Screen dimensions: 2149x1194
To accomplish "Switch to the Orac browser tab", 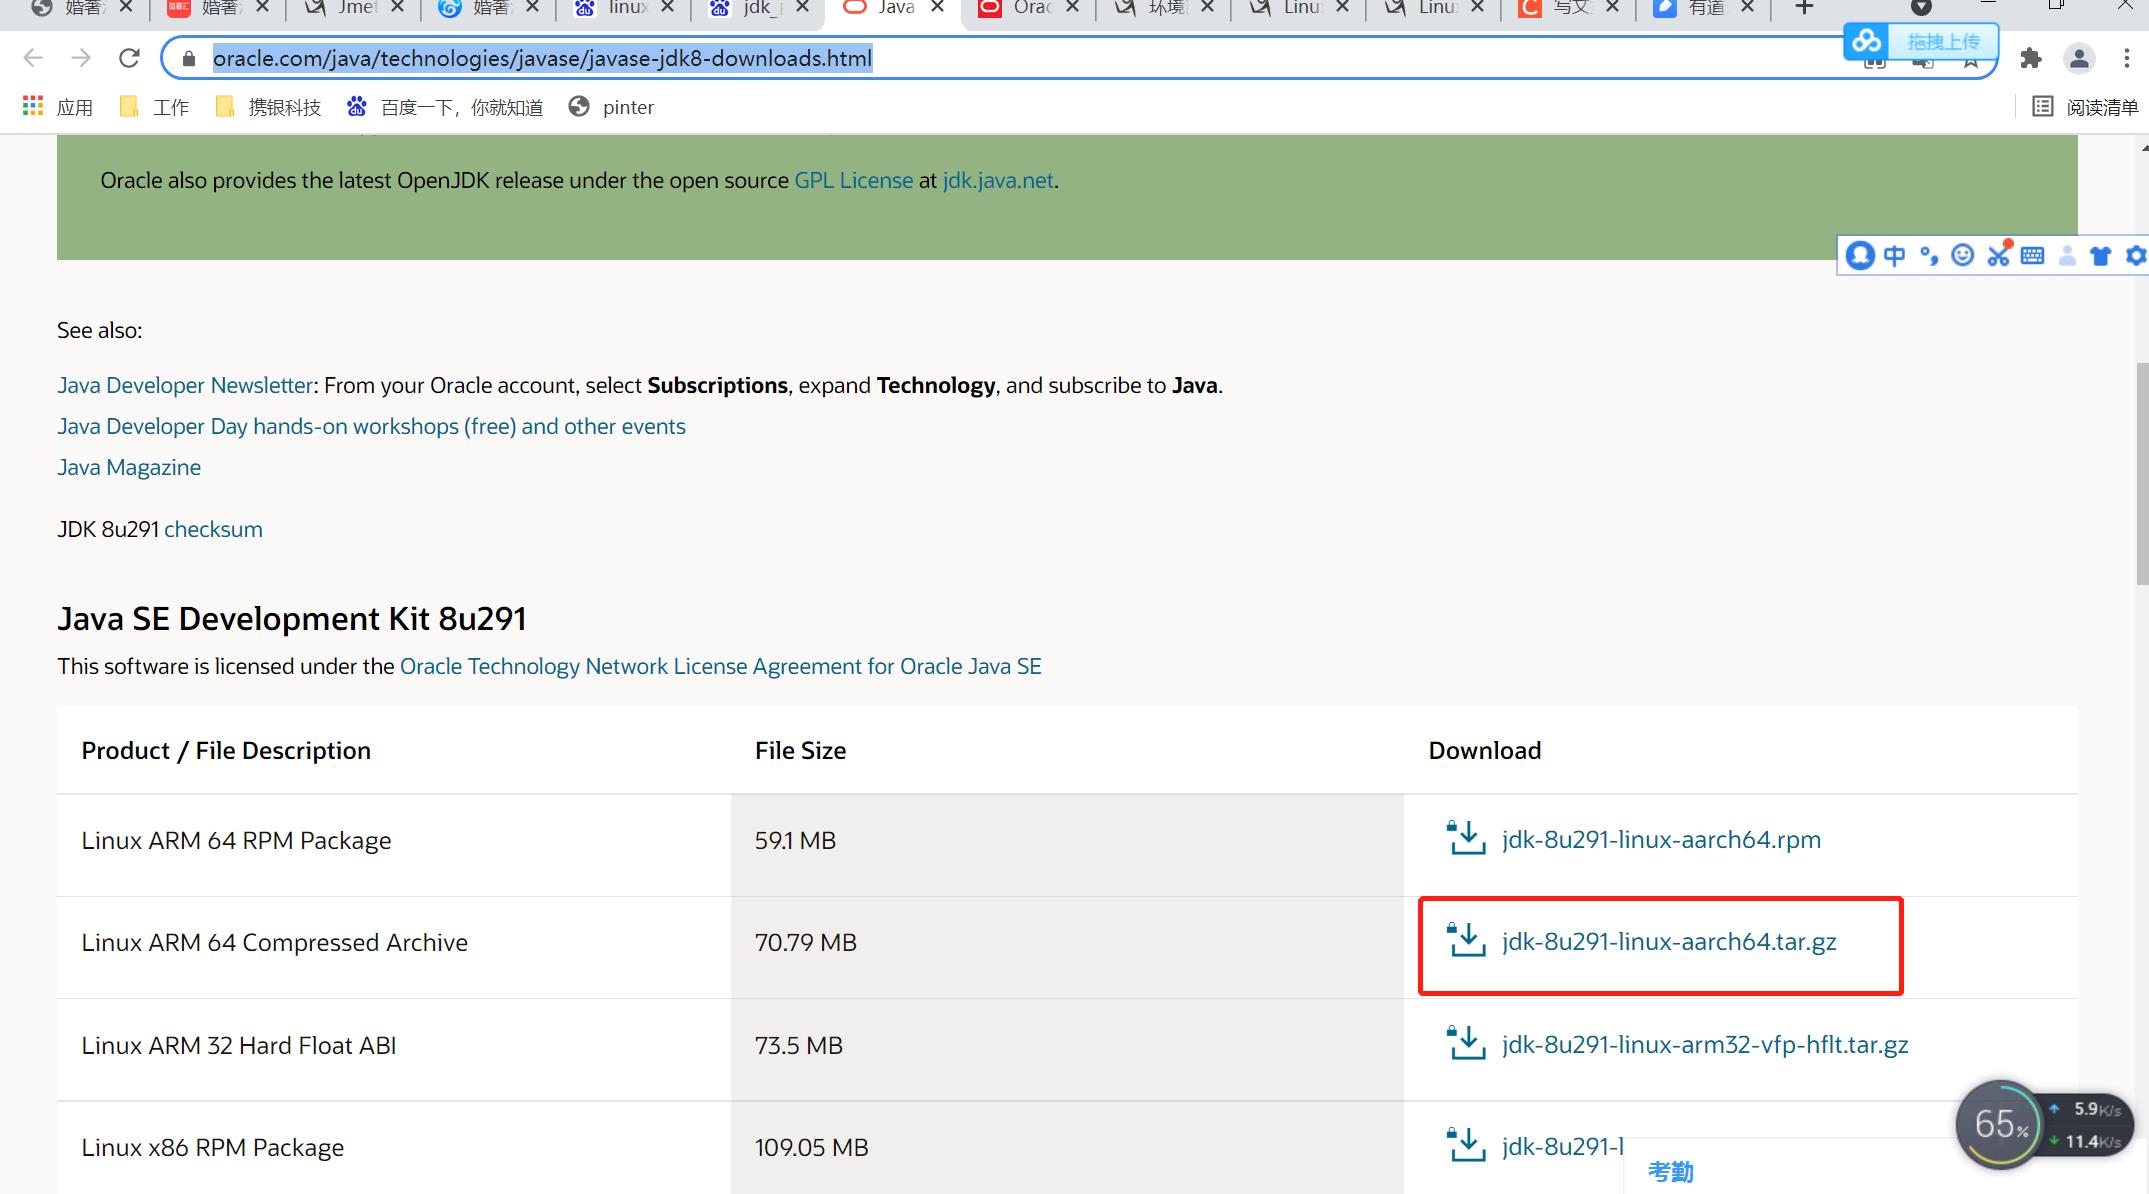I will click(x=1030, y=8).
